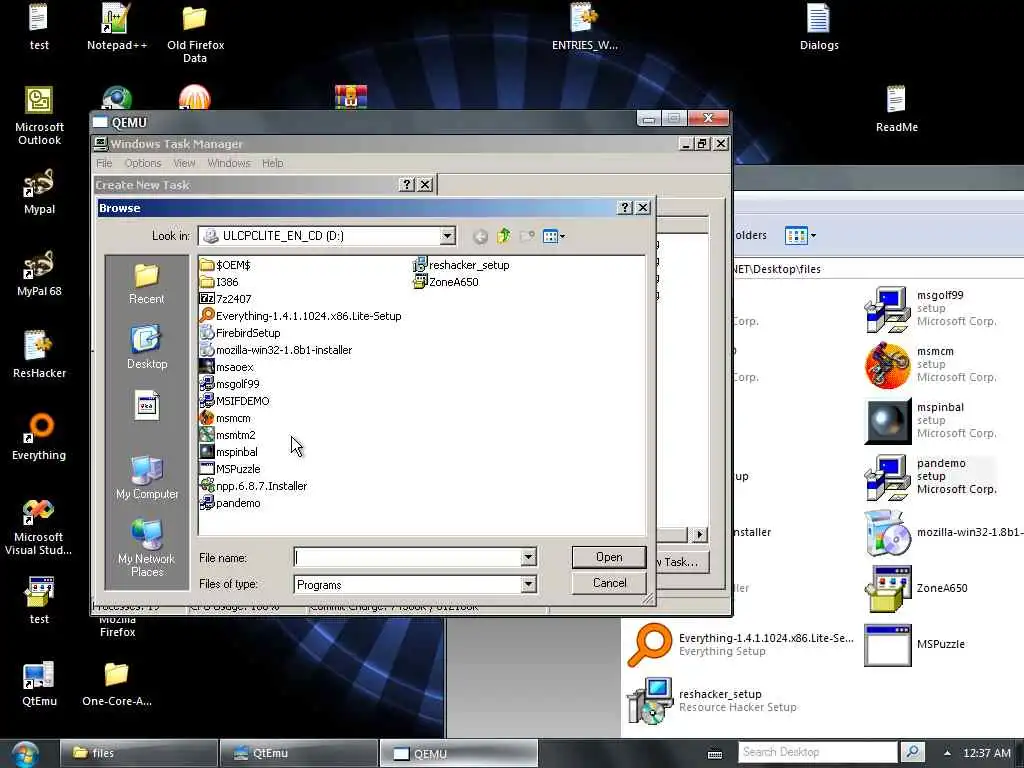Open Task Manager Options menu

tap(142, 163)
